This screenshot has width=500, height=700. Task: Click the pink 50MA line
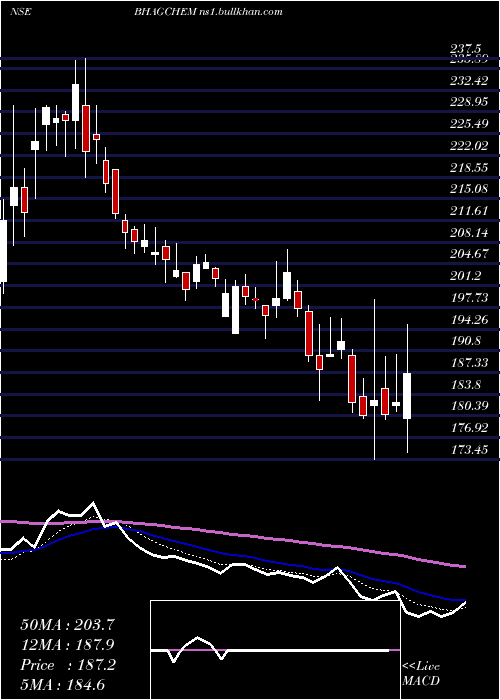(x=232, y=535)
